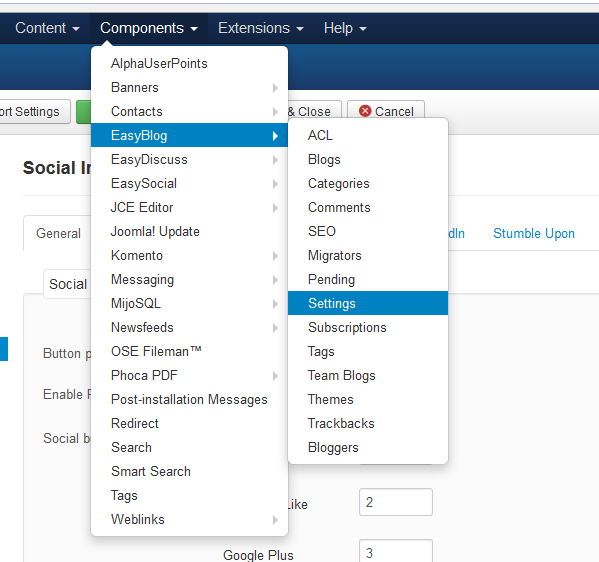Select Search in Components menu
This screenshot has height=562, width=599.
189,448
